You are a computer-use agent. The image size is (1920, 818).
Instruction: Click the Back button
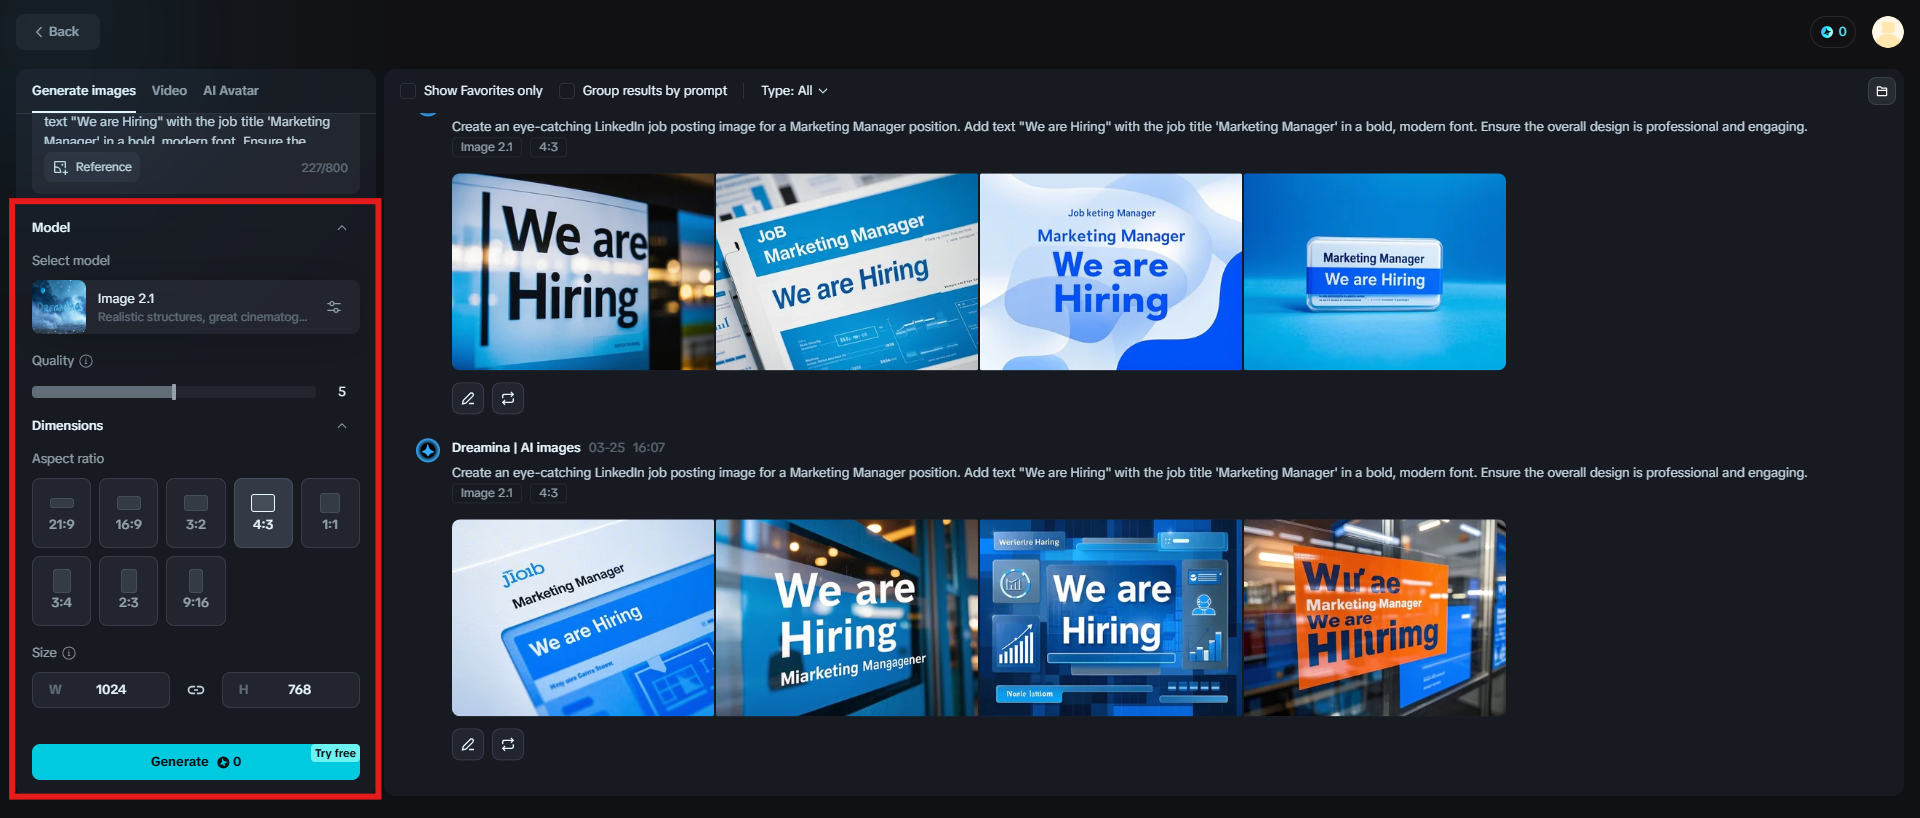57,32
